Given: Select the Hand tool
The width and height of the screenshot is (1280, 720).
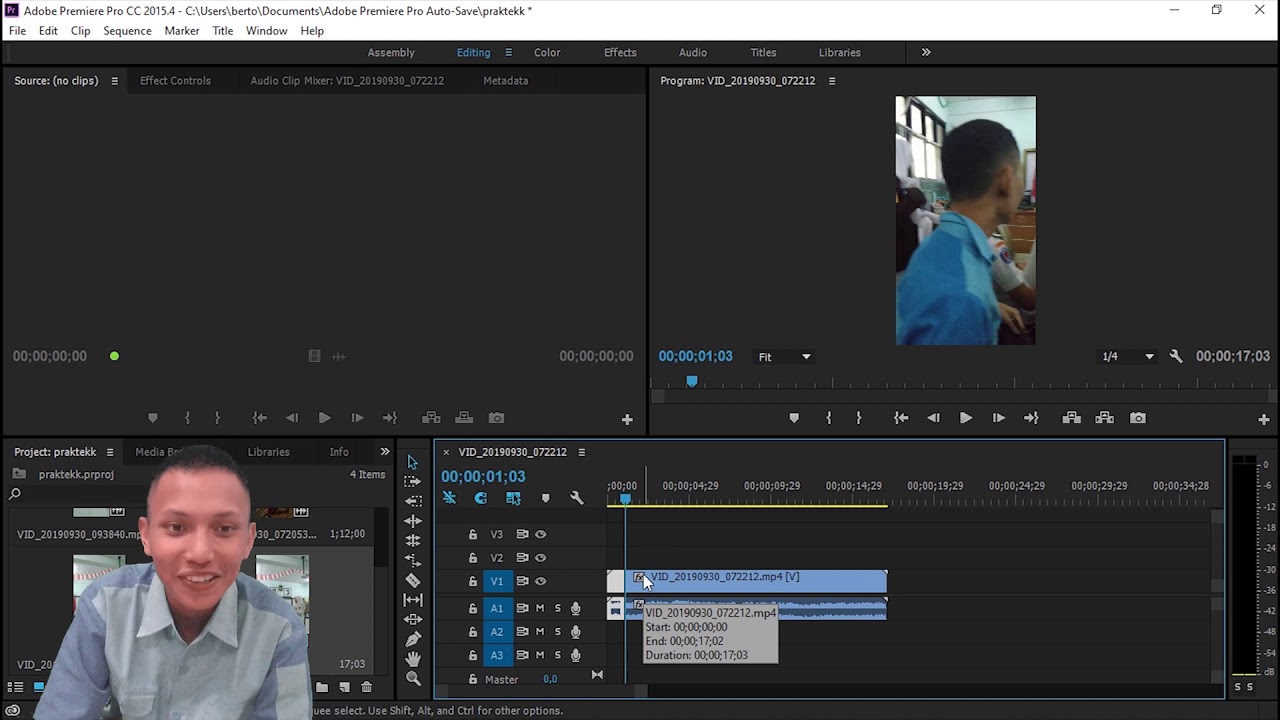Looking at the screenshot, I should coord(412,659).
